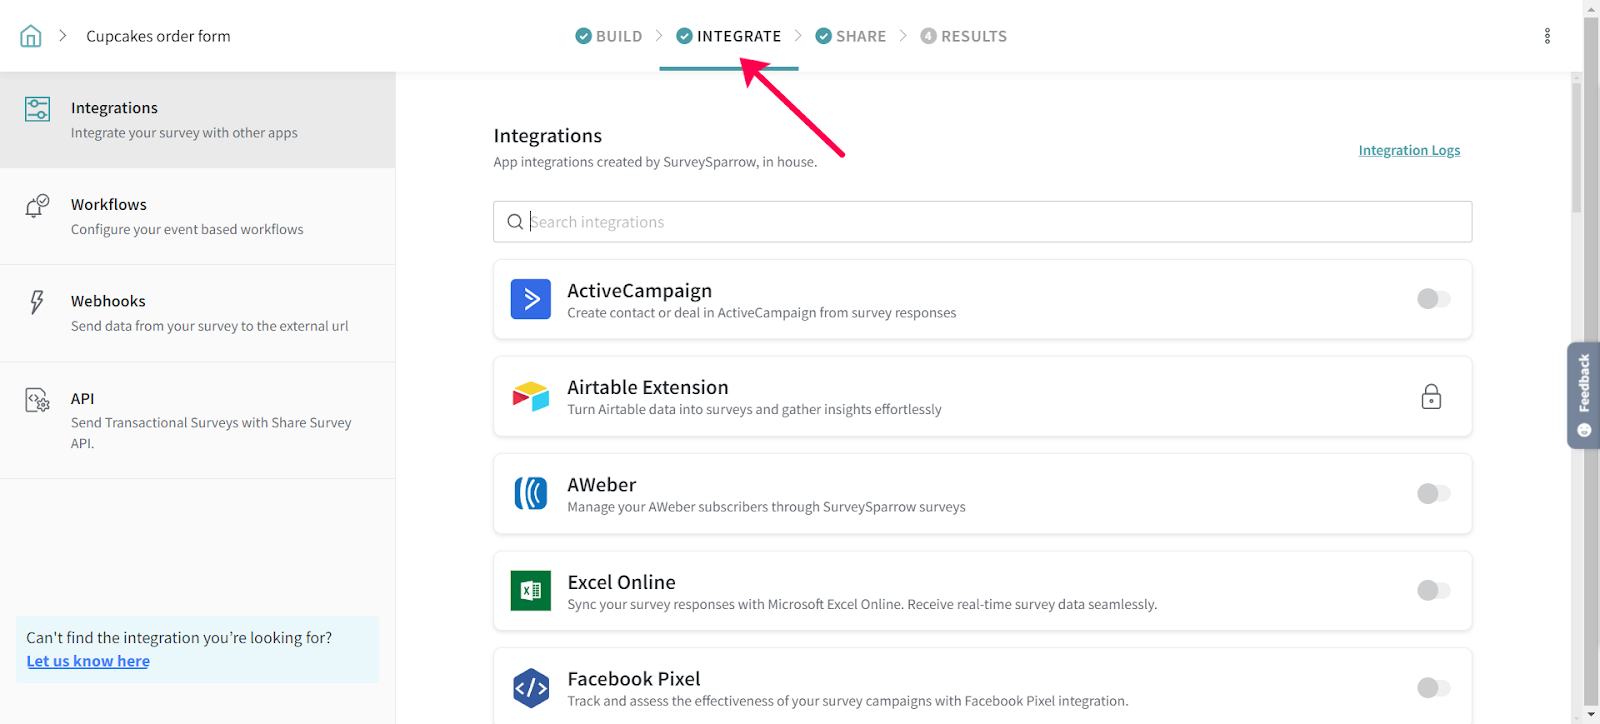Go to the BUILD step tab
1600x724 pixels.
[x=609, y=36]
